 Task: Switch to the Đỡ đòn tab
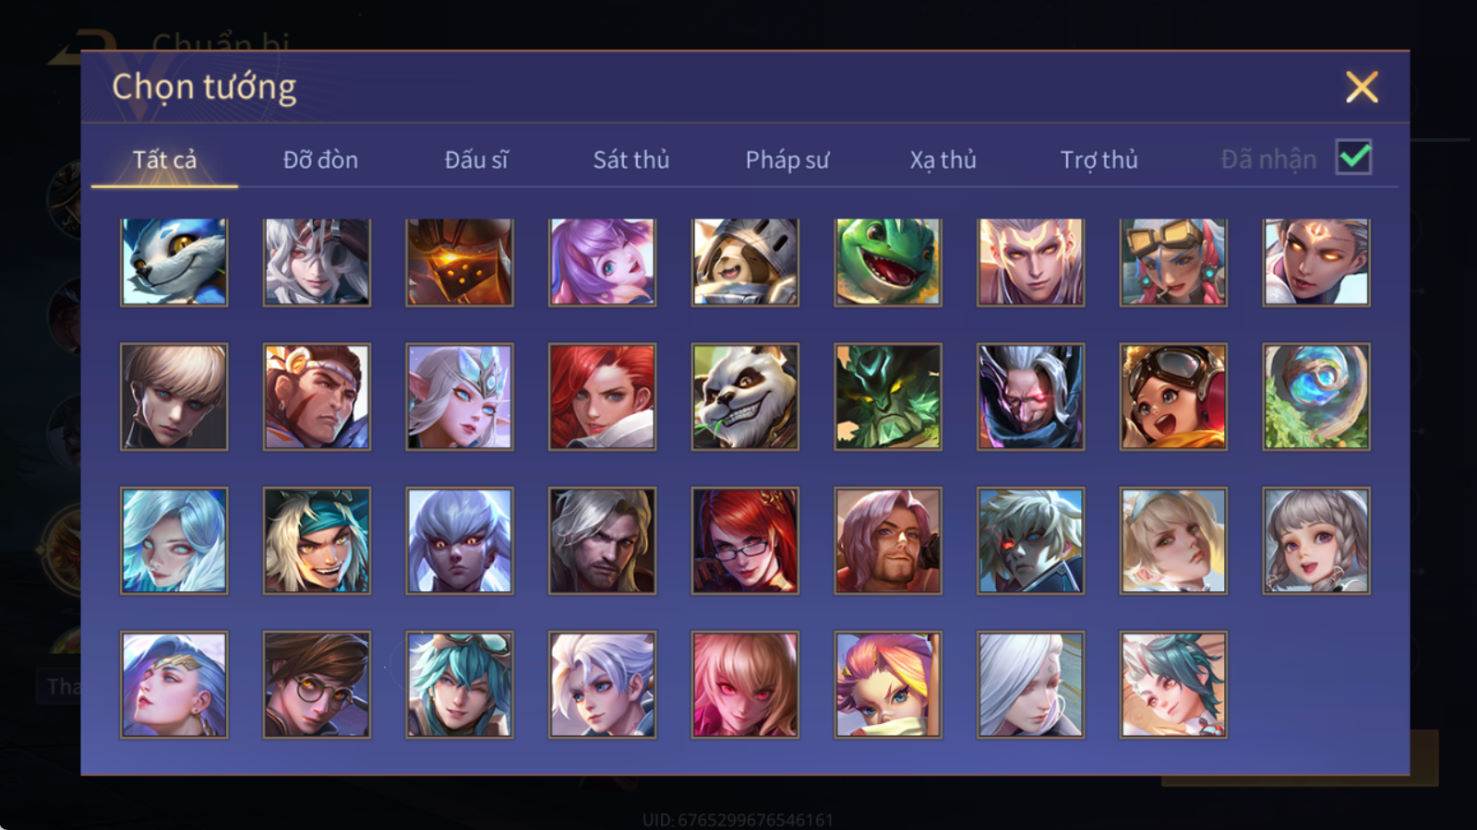pos(320,160)
